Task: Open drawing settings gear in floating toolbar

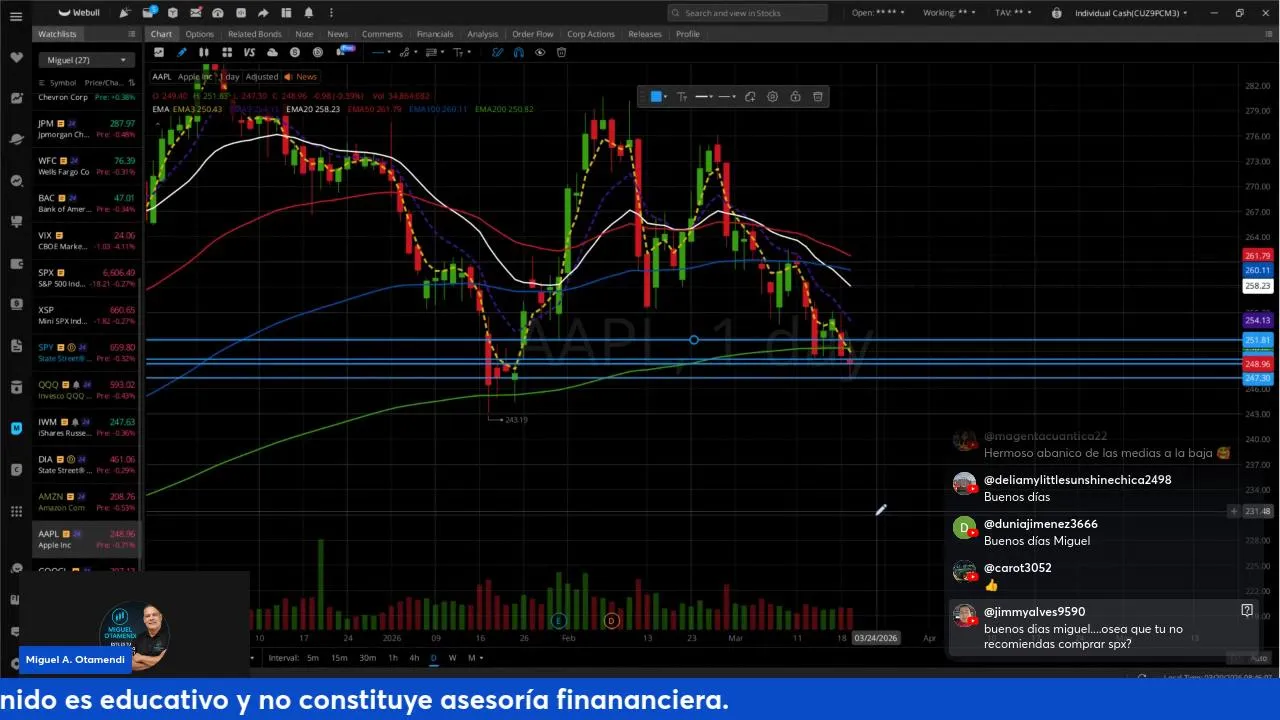Action: pos(772,97)
